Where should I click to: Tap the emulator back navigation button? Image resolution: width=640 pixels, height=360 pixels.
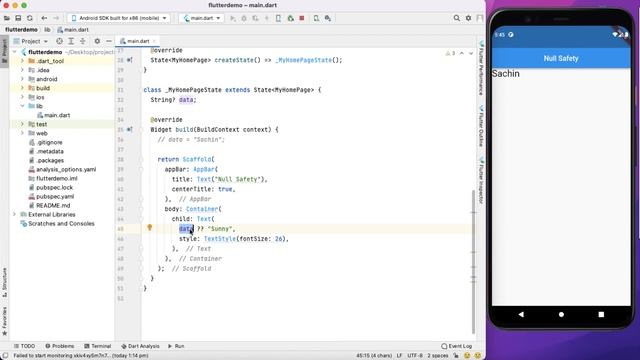[x=521, y=315]
